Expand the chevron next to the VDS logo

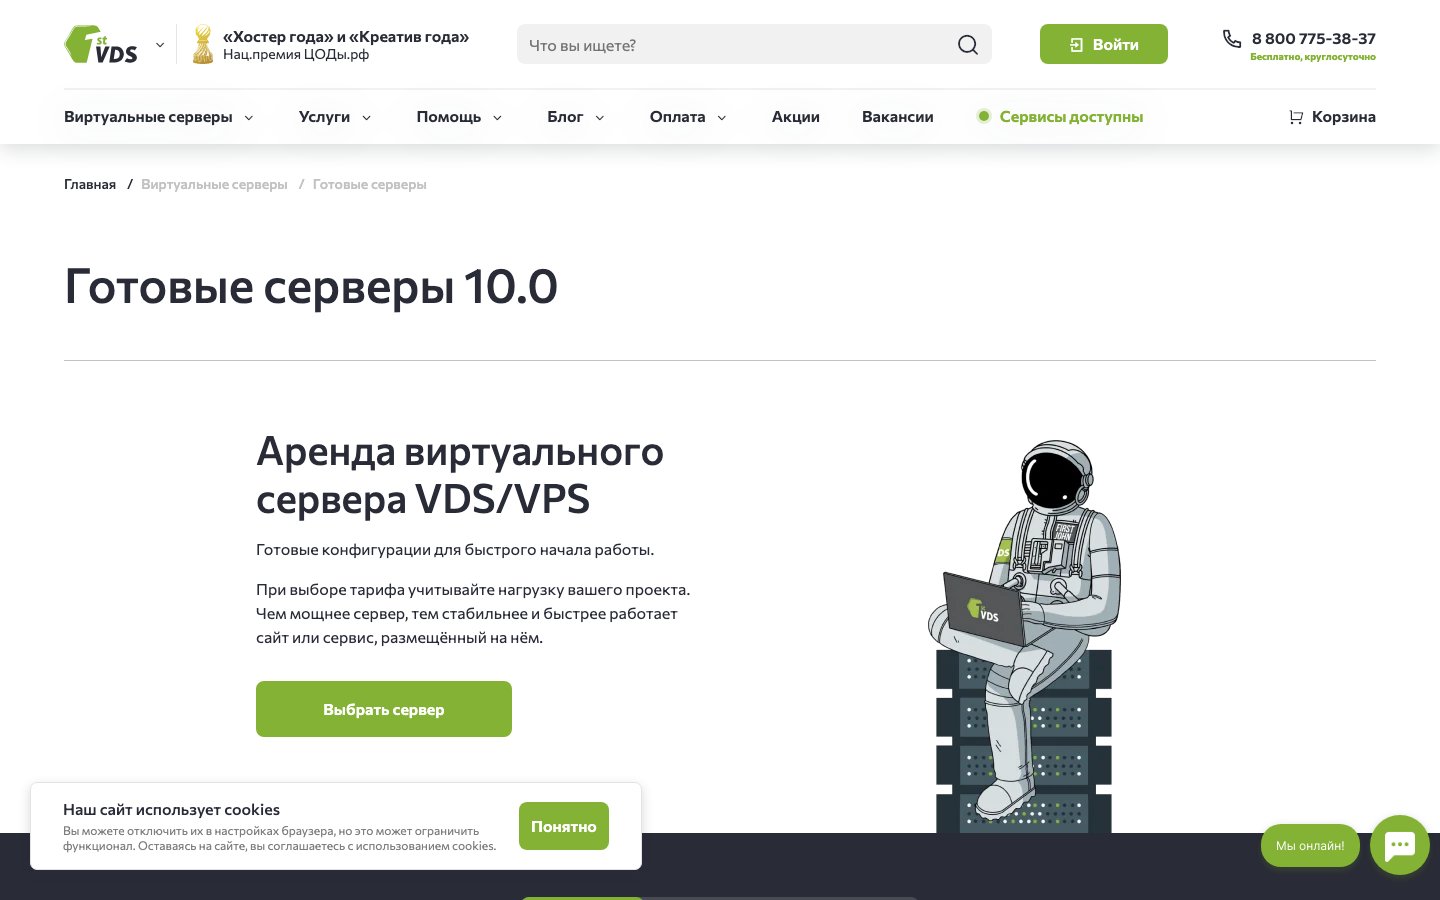[160, 45]
